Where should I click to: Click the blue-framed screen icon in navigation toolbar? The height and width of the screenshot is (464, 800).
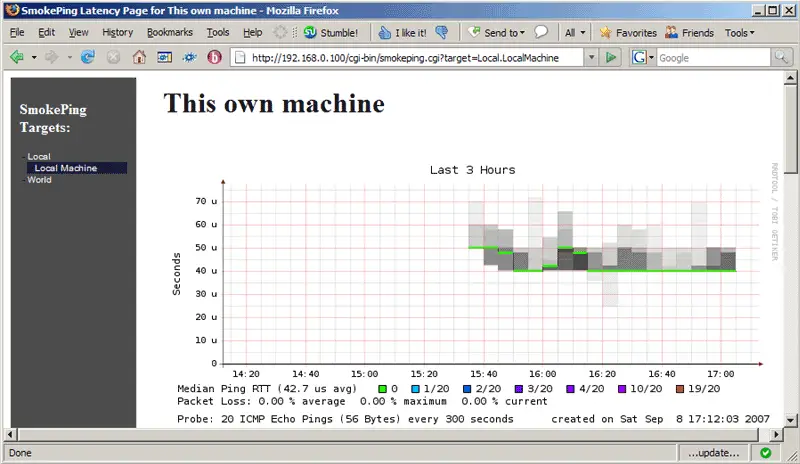click(x=164, y=57)
